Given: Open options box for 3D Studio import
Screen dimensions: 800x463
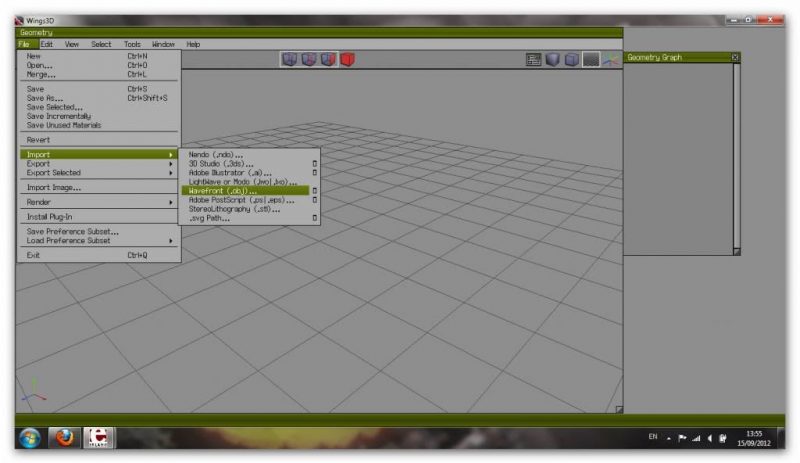Looking at the screenshot, I should point(314,163).
